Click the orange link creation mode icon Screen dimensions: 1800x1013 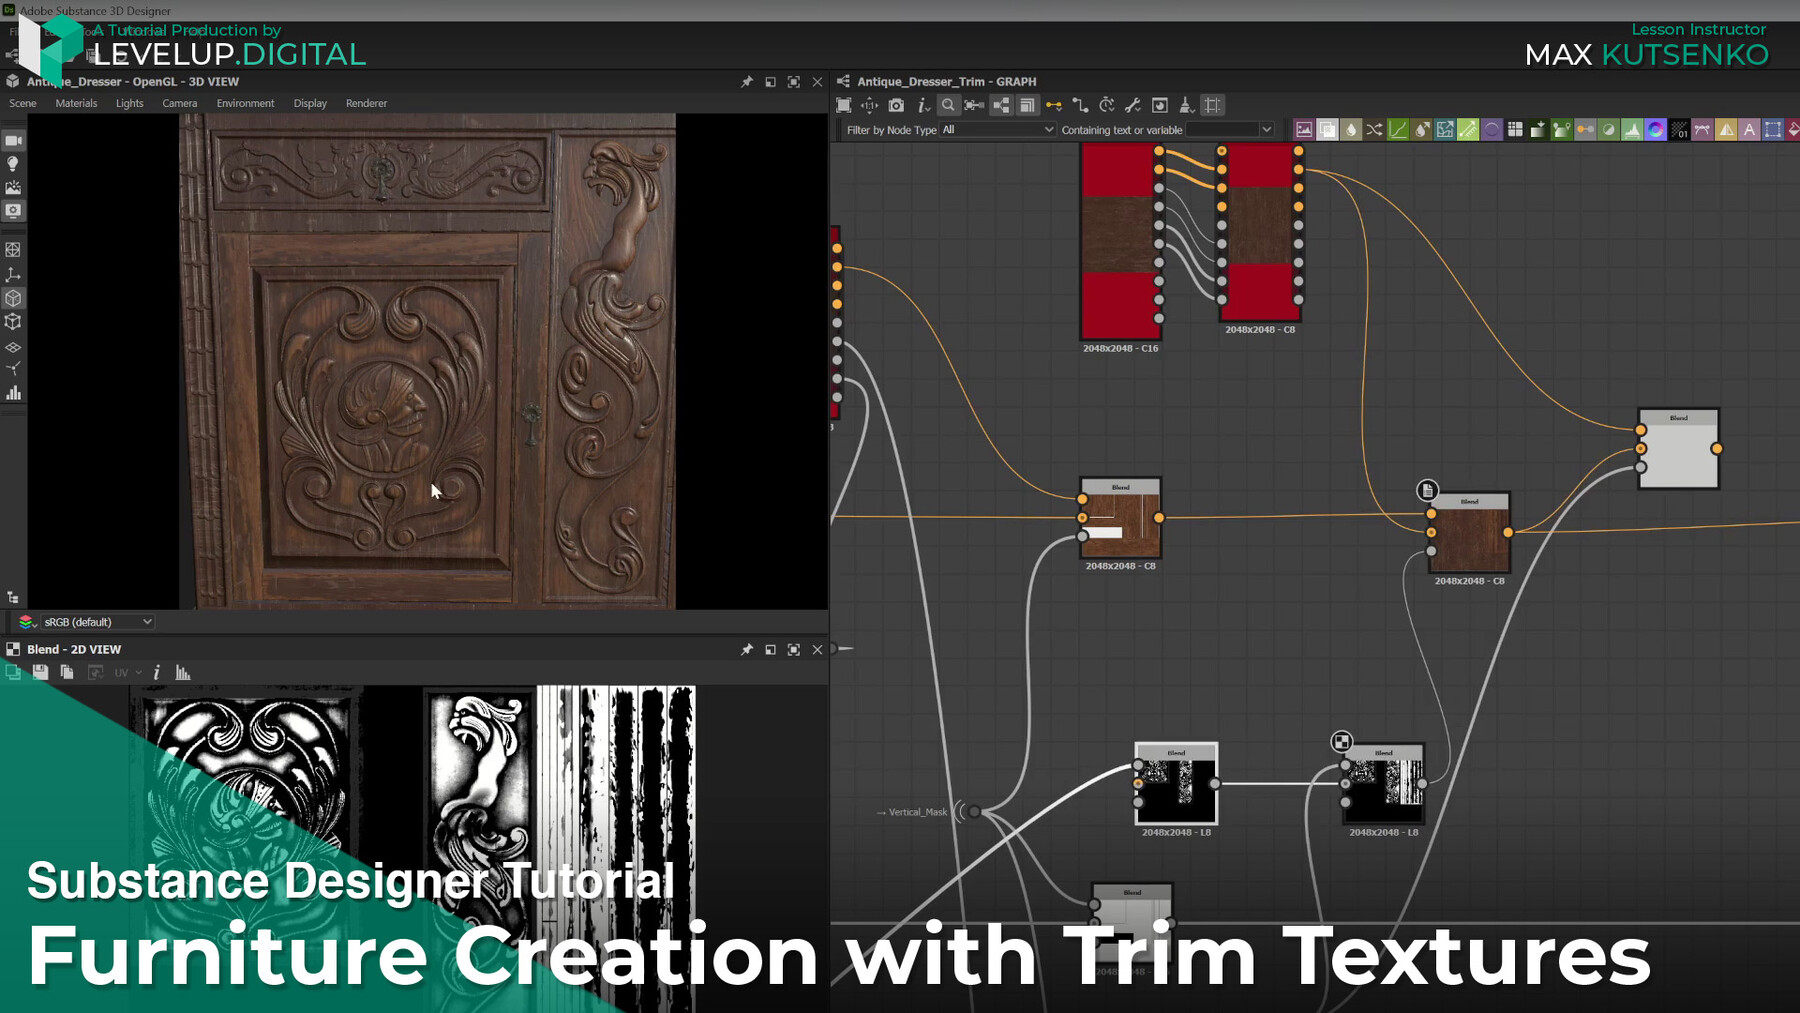[x=1054, y=105]
